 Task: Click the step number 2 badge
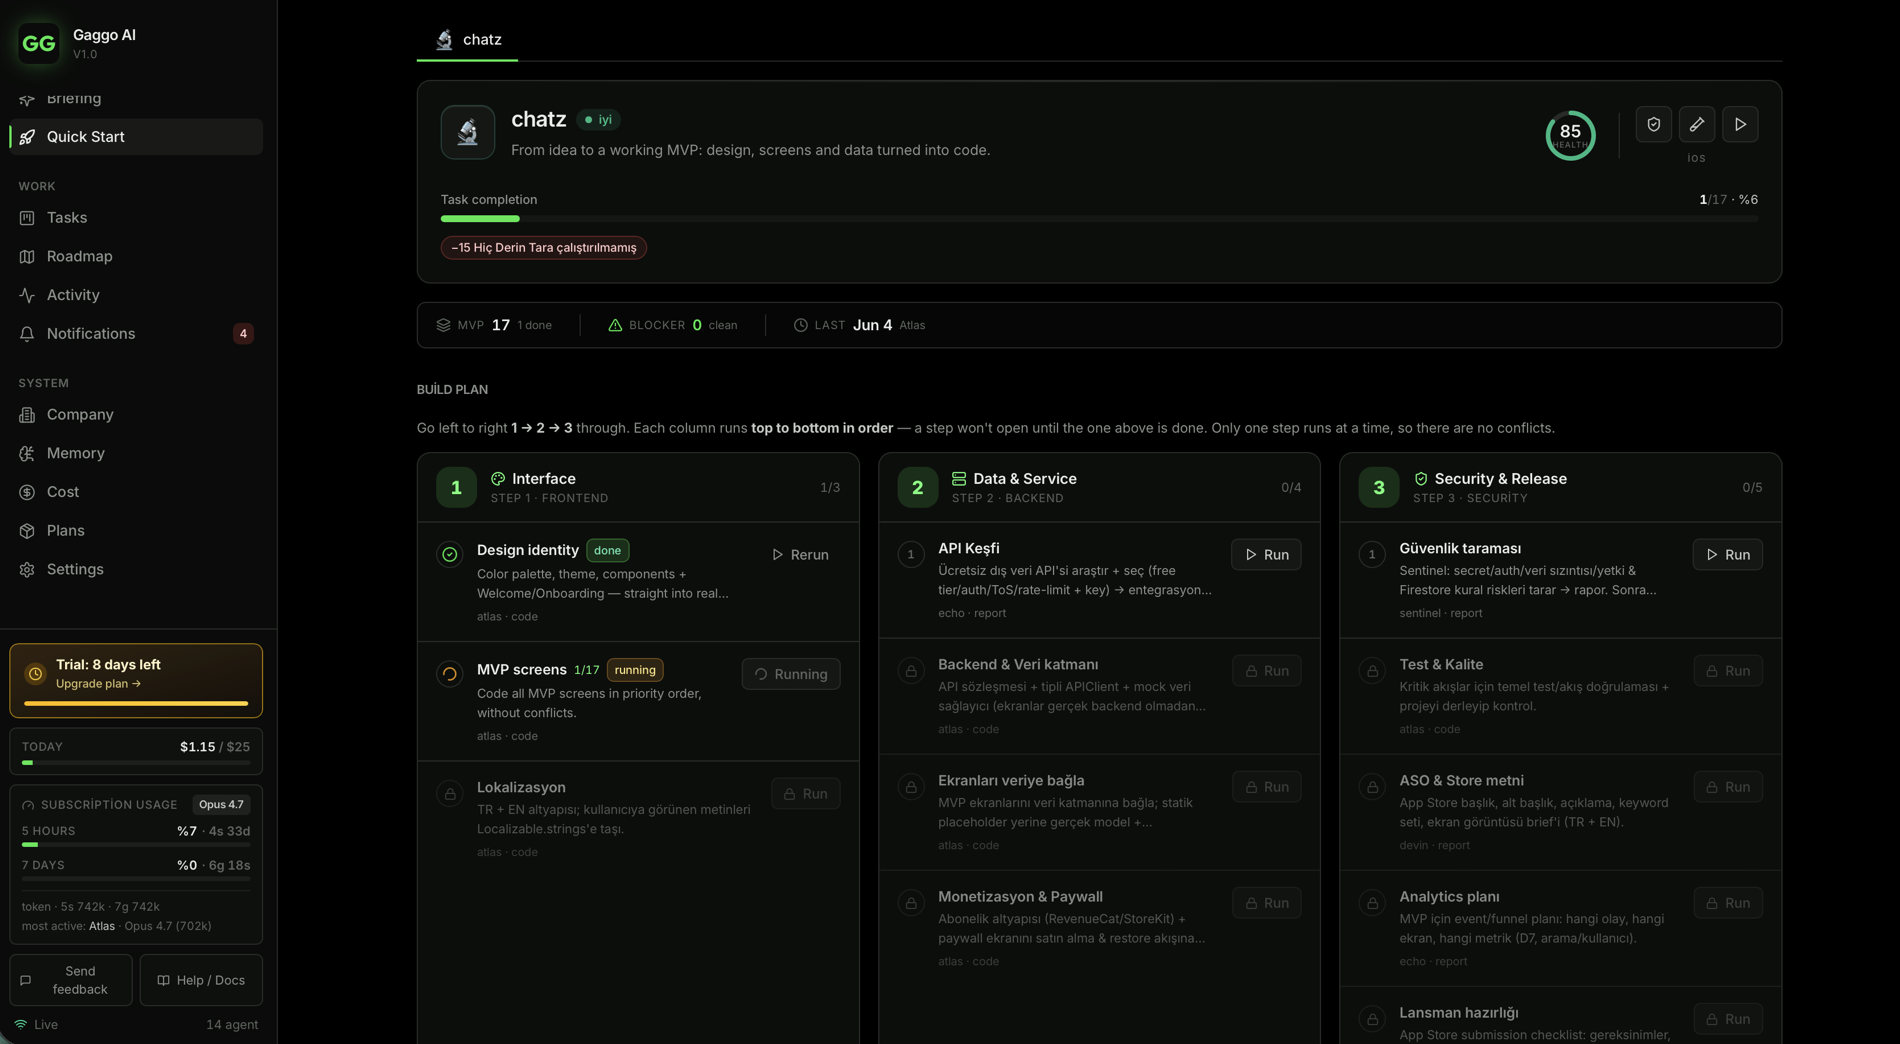pyautogui.click(x=917, y=488)
